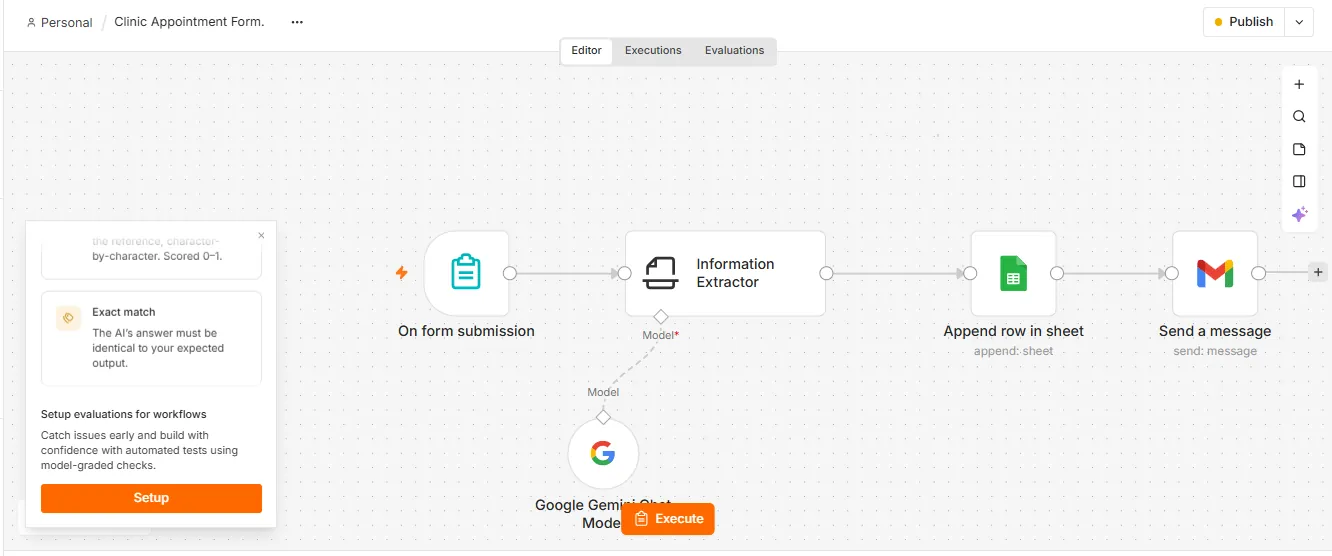Select the Google Gemini Chat Model node
1332x556 pixels.
click(x=603, y=454)
